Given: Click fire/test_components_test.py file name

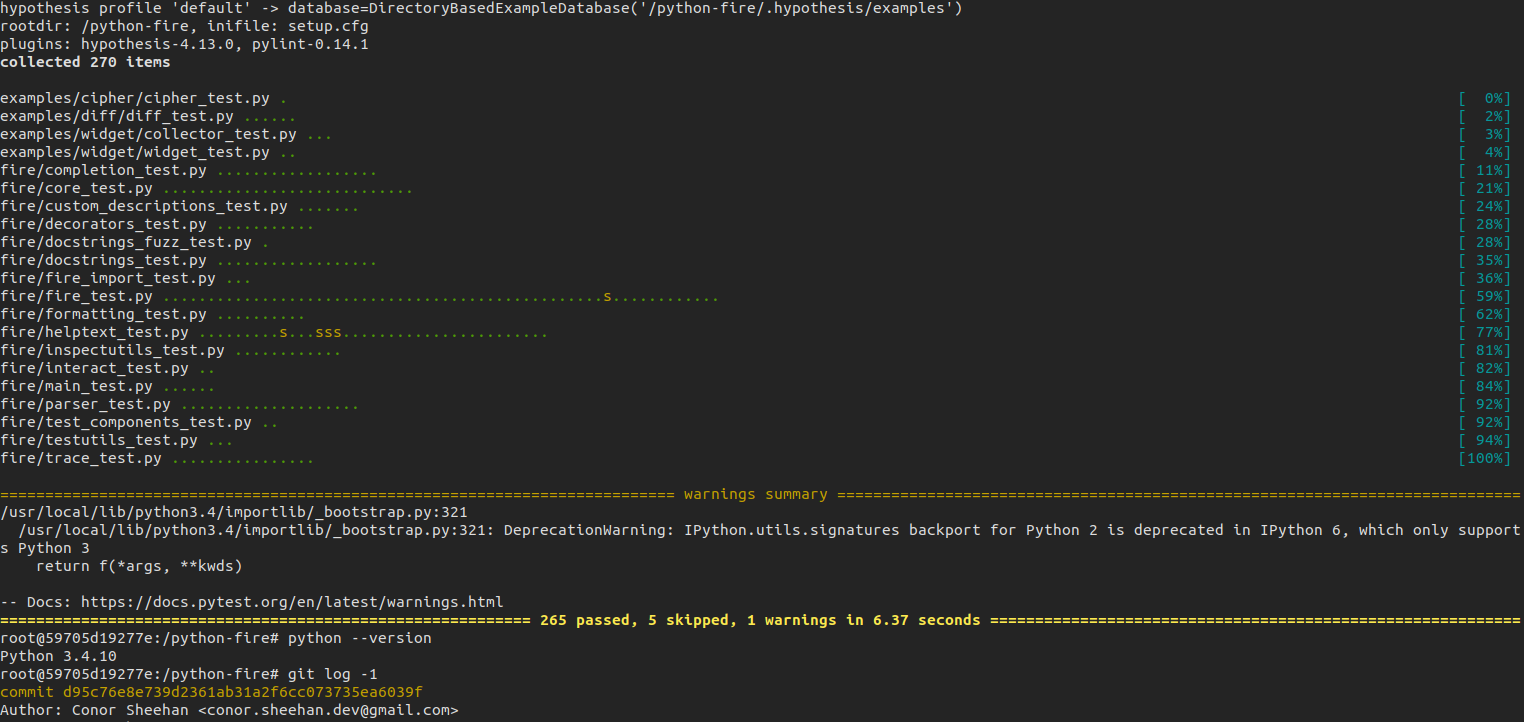Looking at the screenshot, I should tap(126, 422).
